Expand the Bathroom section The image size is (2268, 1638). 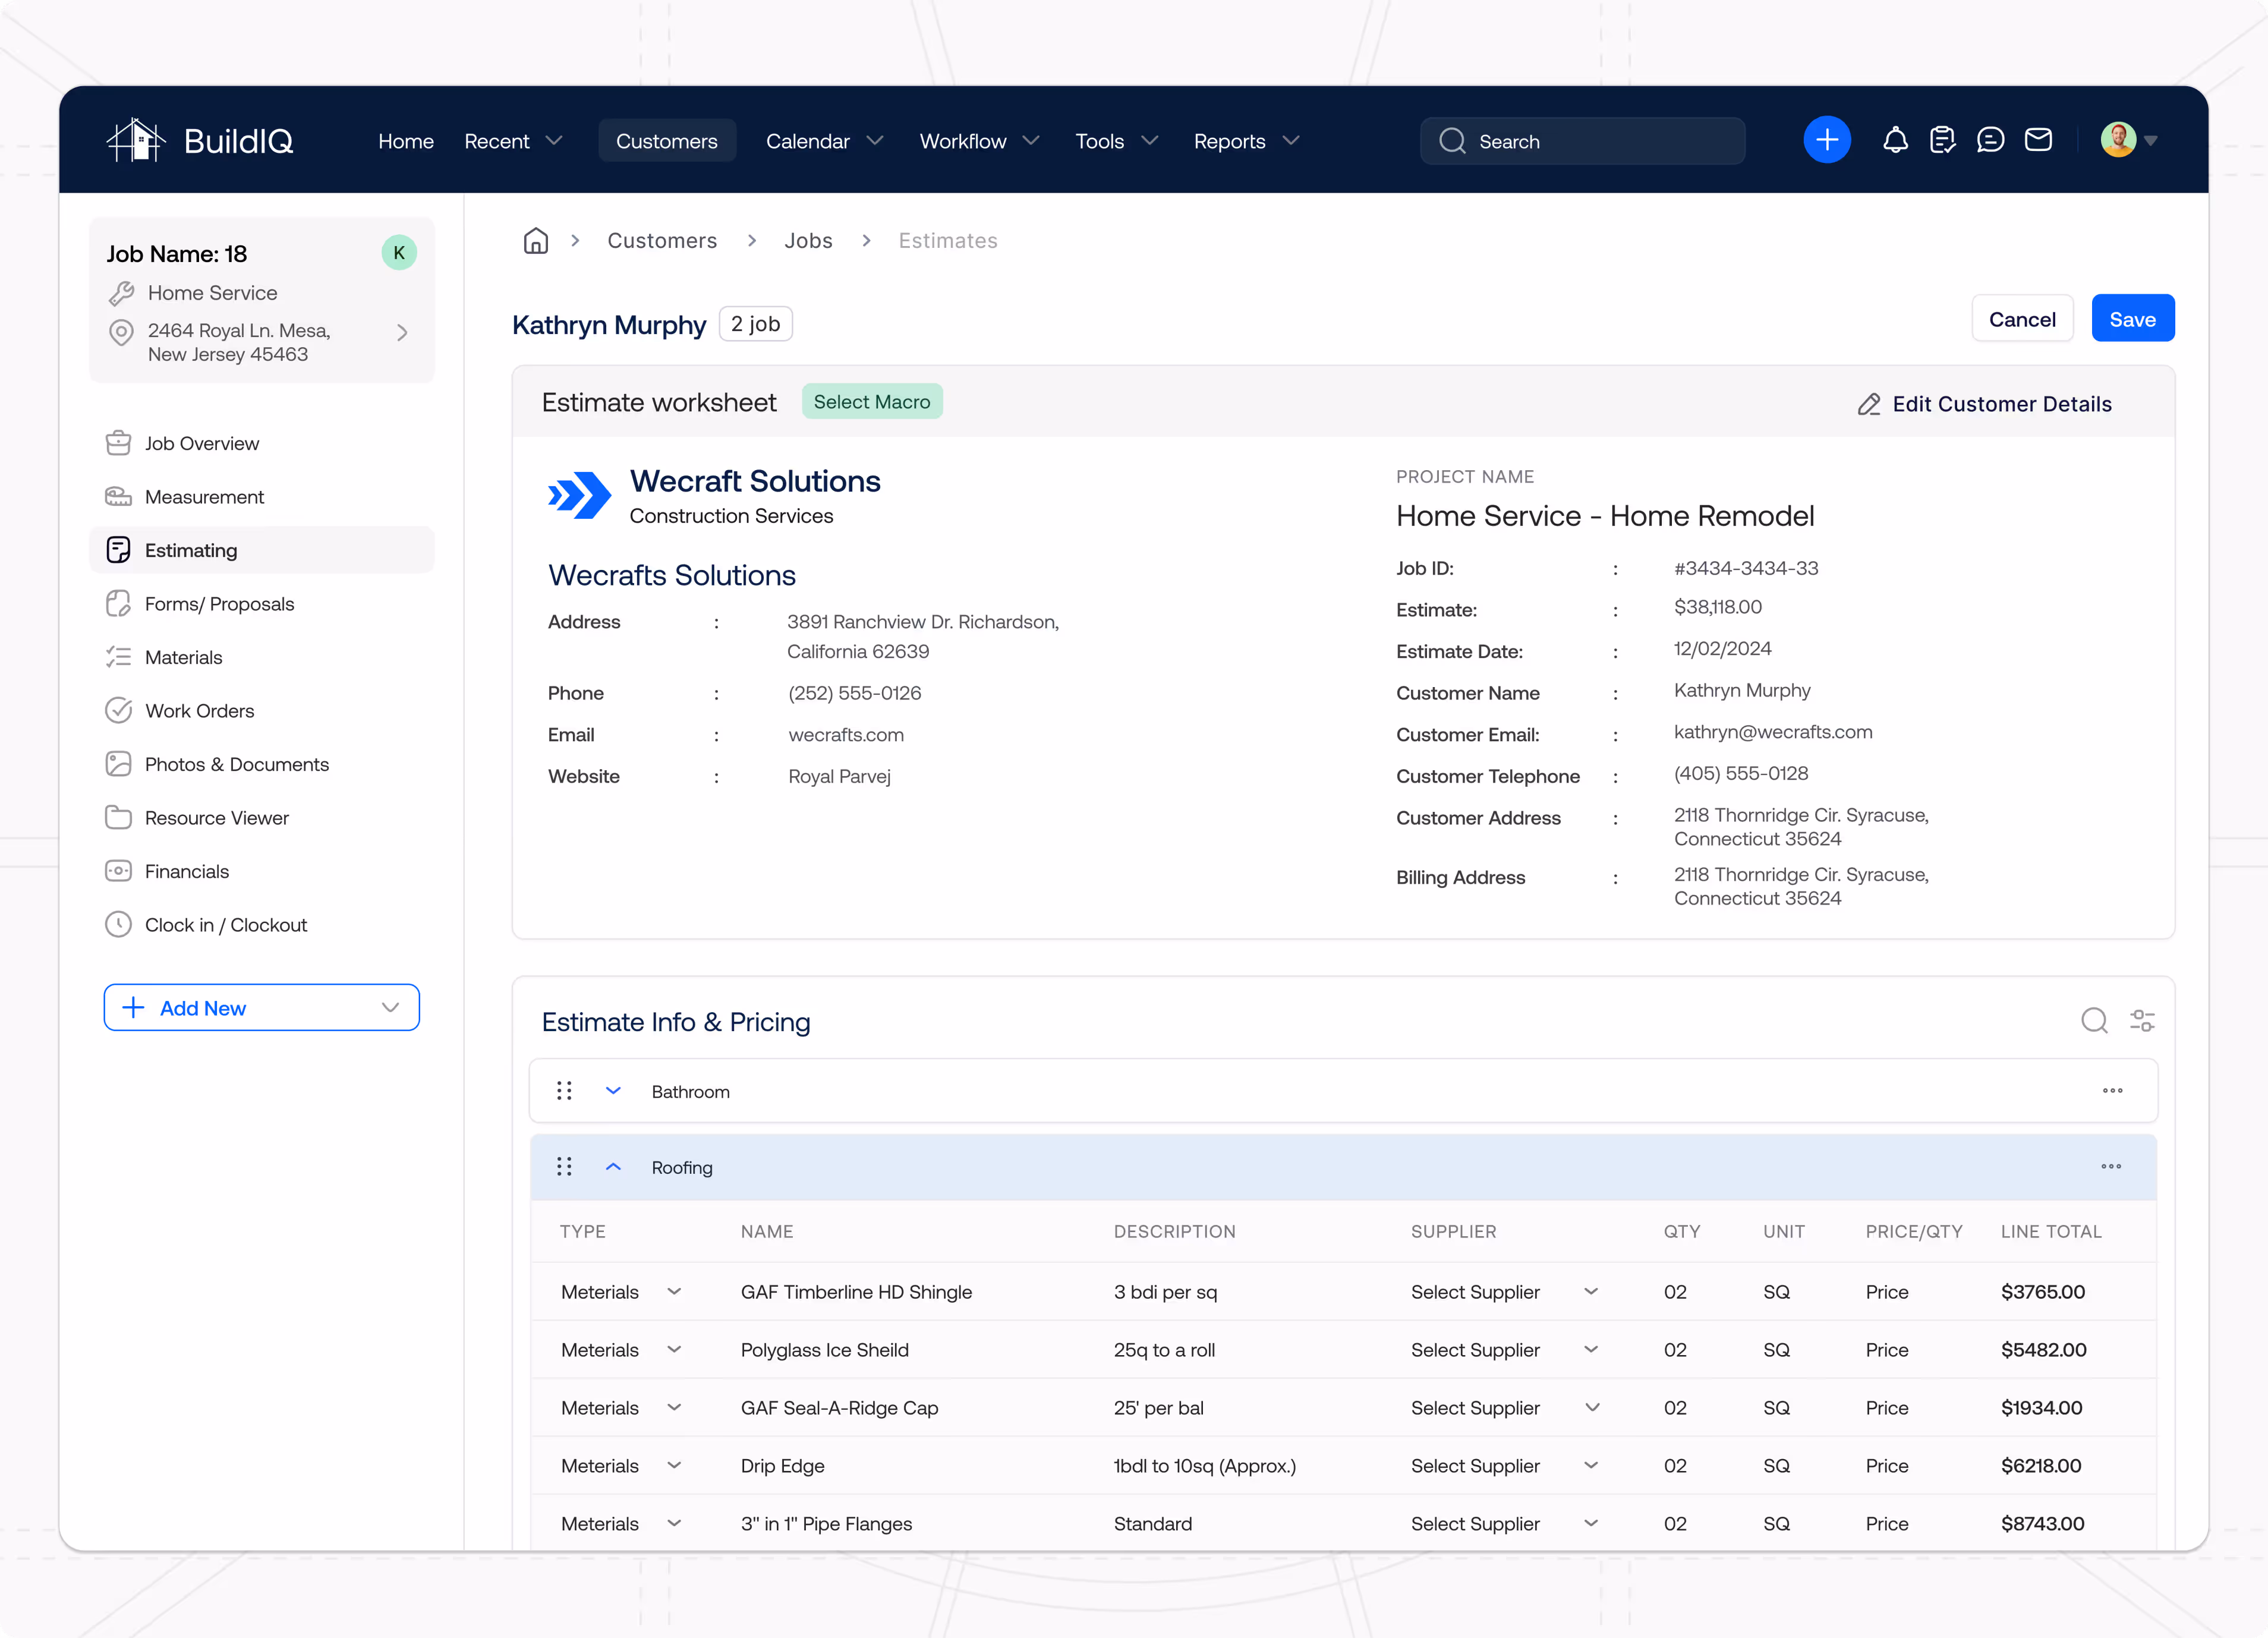(613, 1091)
